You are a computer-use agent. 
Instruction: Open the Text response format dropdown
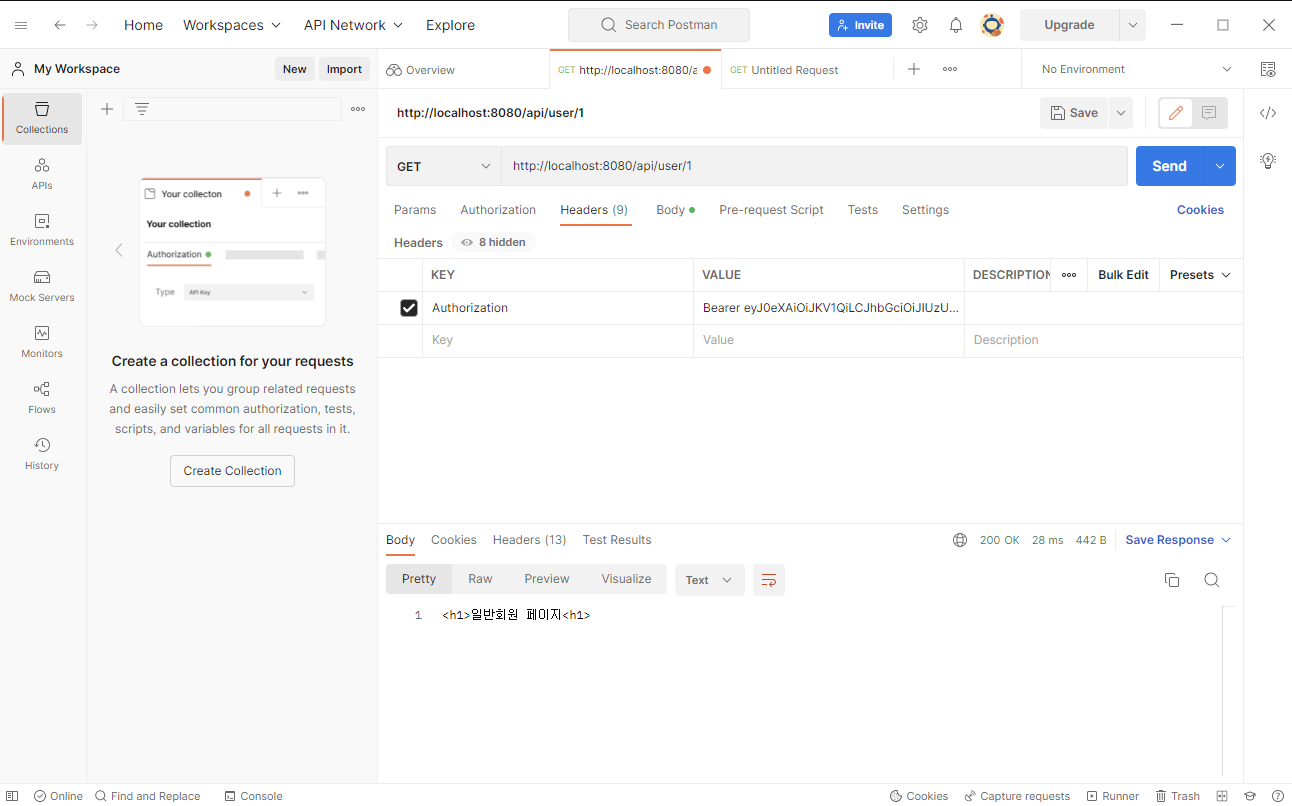(709, 579)
